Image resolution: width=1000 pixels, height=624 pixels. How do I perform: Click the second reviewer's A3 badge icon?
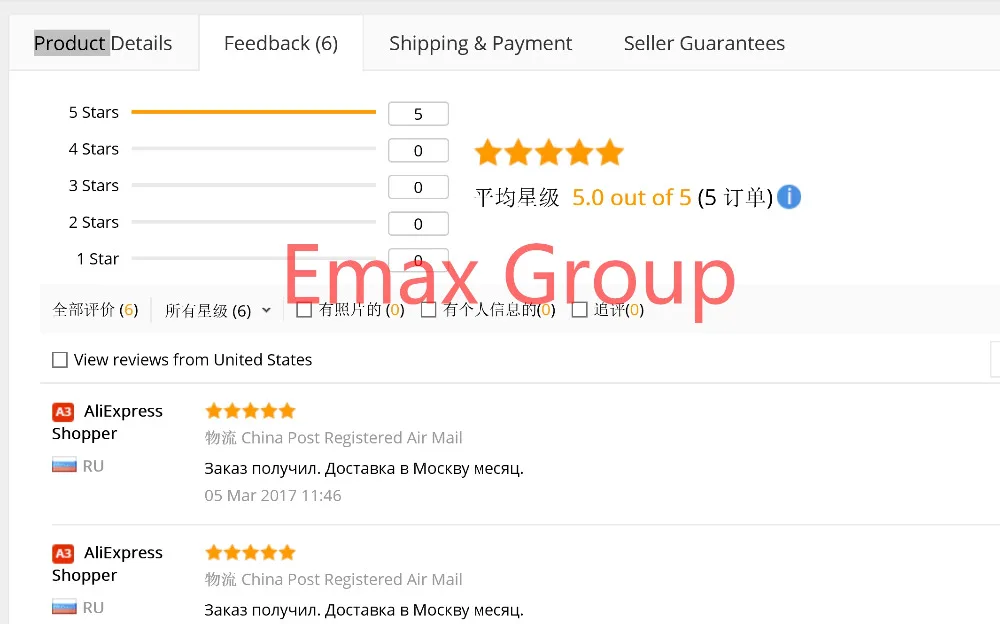[x=63, y=554]
